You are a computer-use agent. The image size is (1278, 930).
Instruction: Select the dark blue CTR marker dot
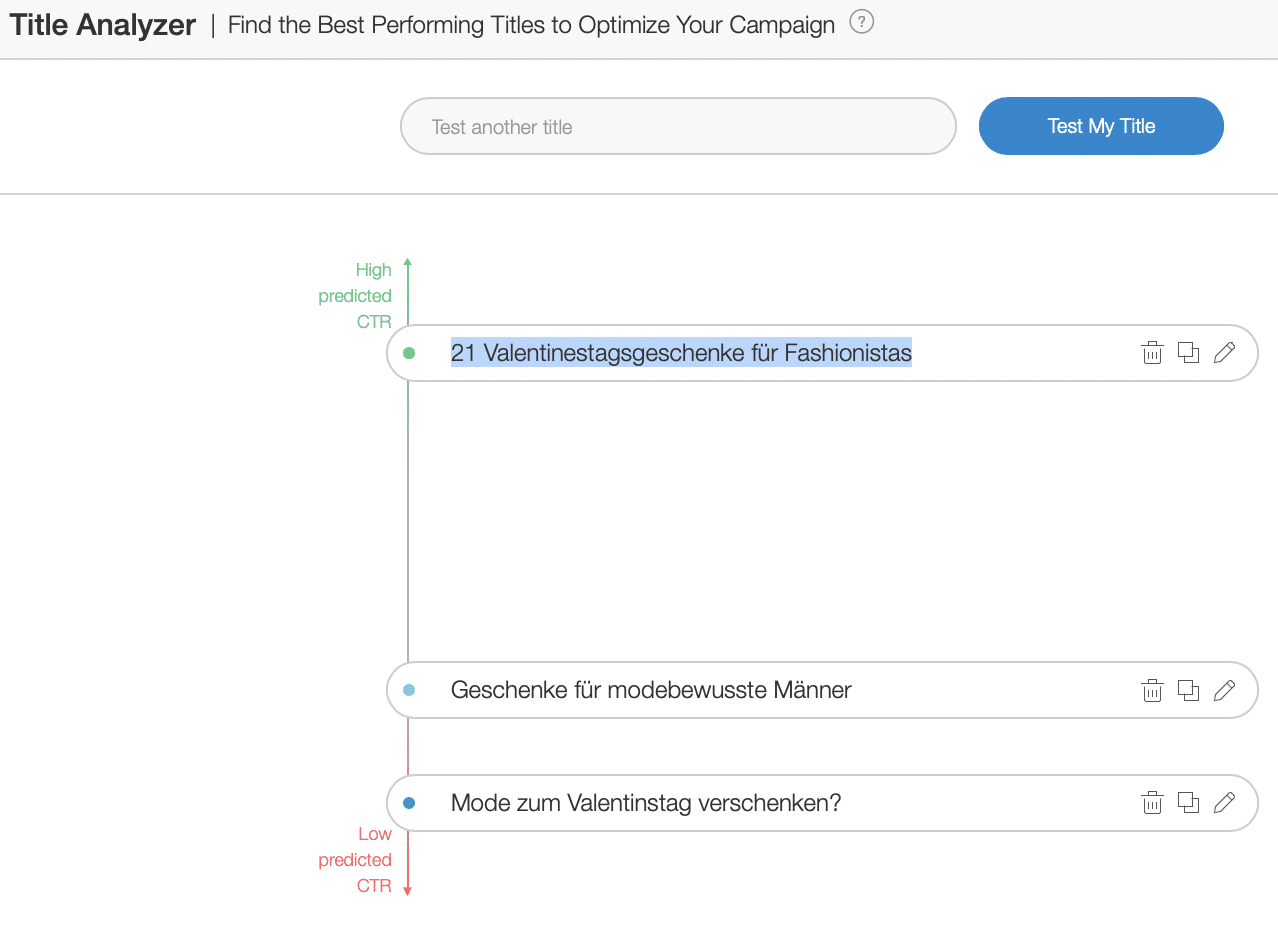pyautogui.click(x=408, y=803)
